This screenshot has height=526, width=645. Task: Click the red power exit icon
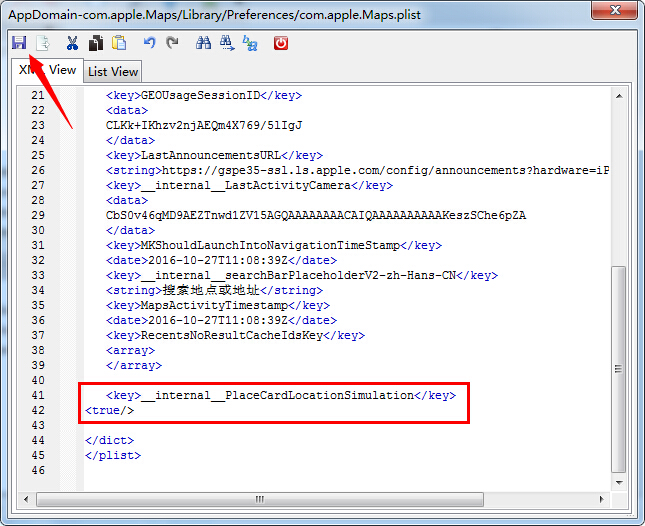[x=281, y=43]
